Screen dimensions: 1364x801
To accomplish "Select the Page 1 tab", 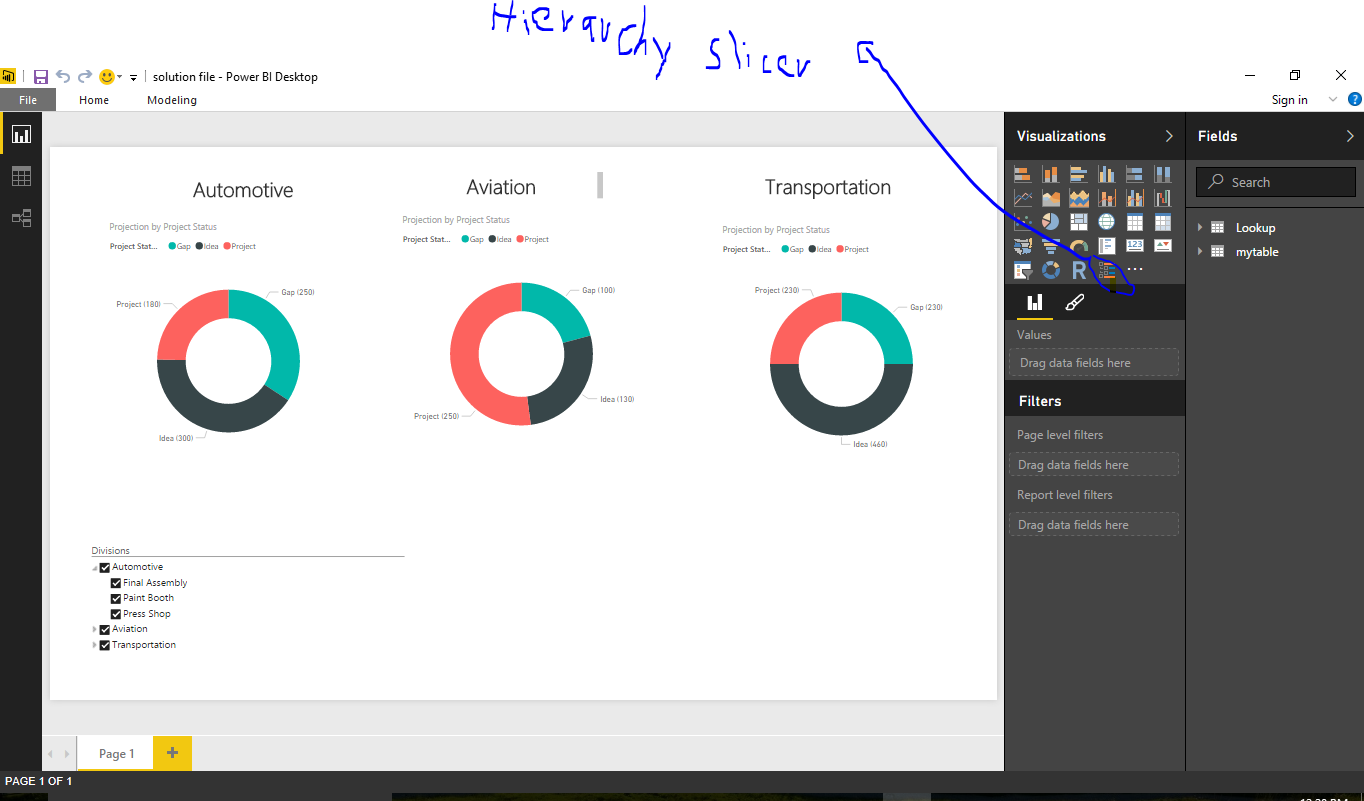I will point(116,753).
